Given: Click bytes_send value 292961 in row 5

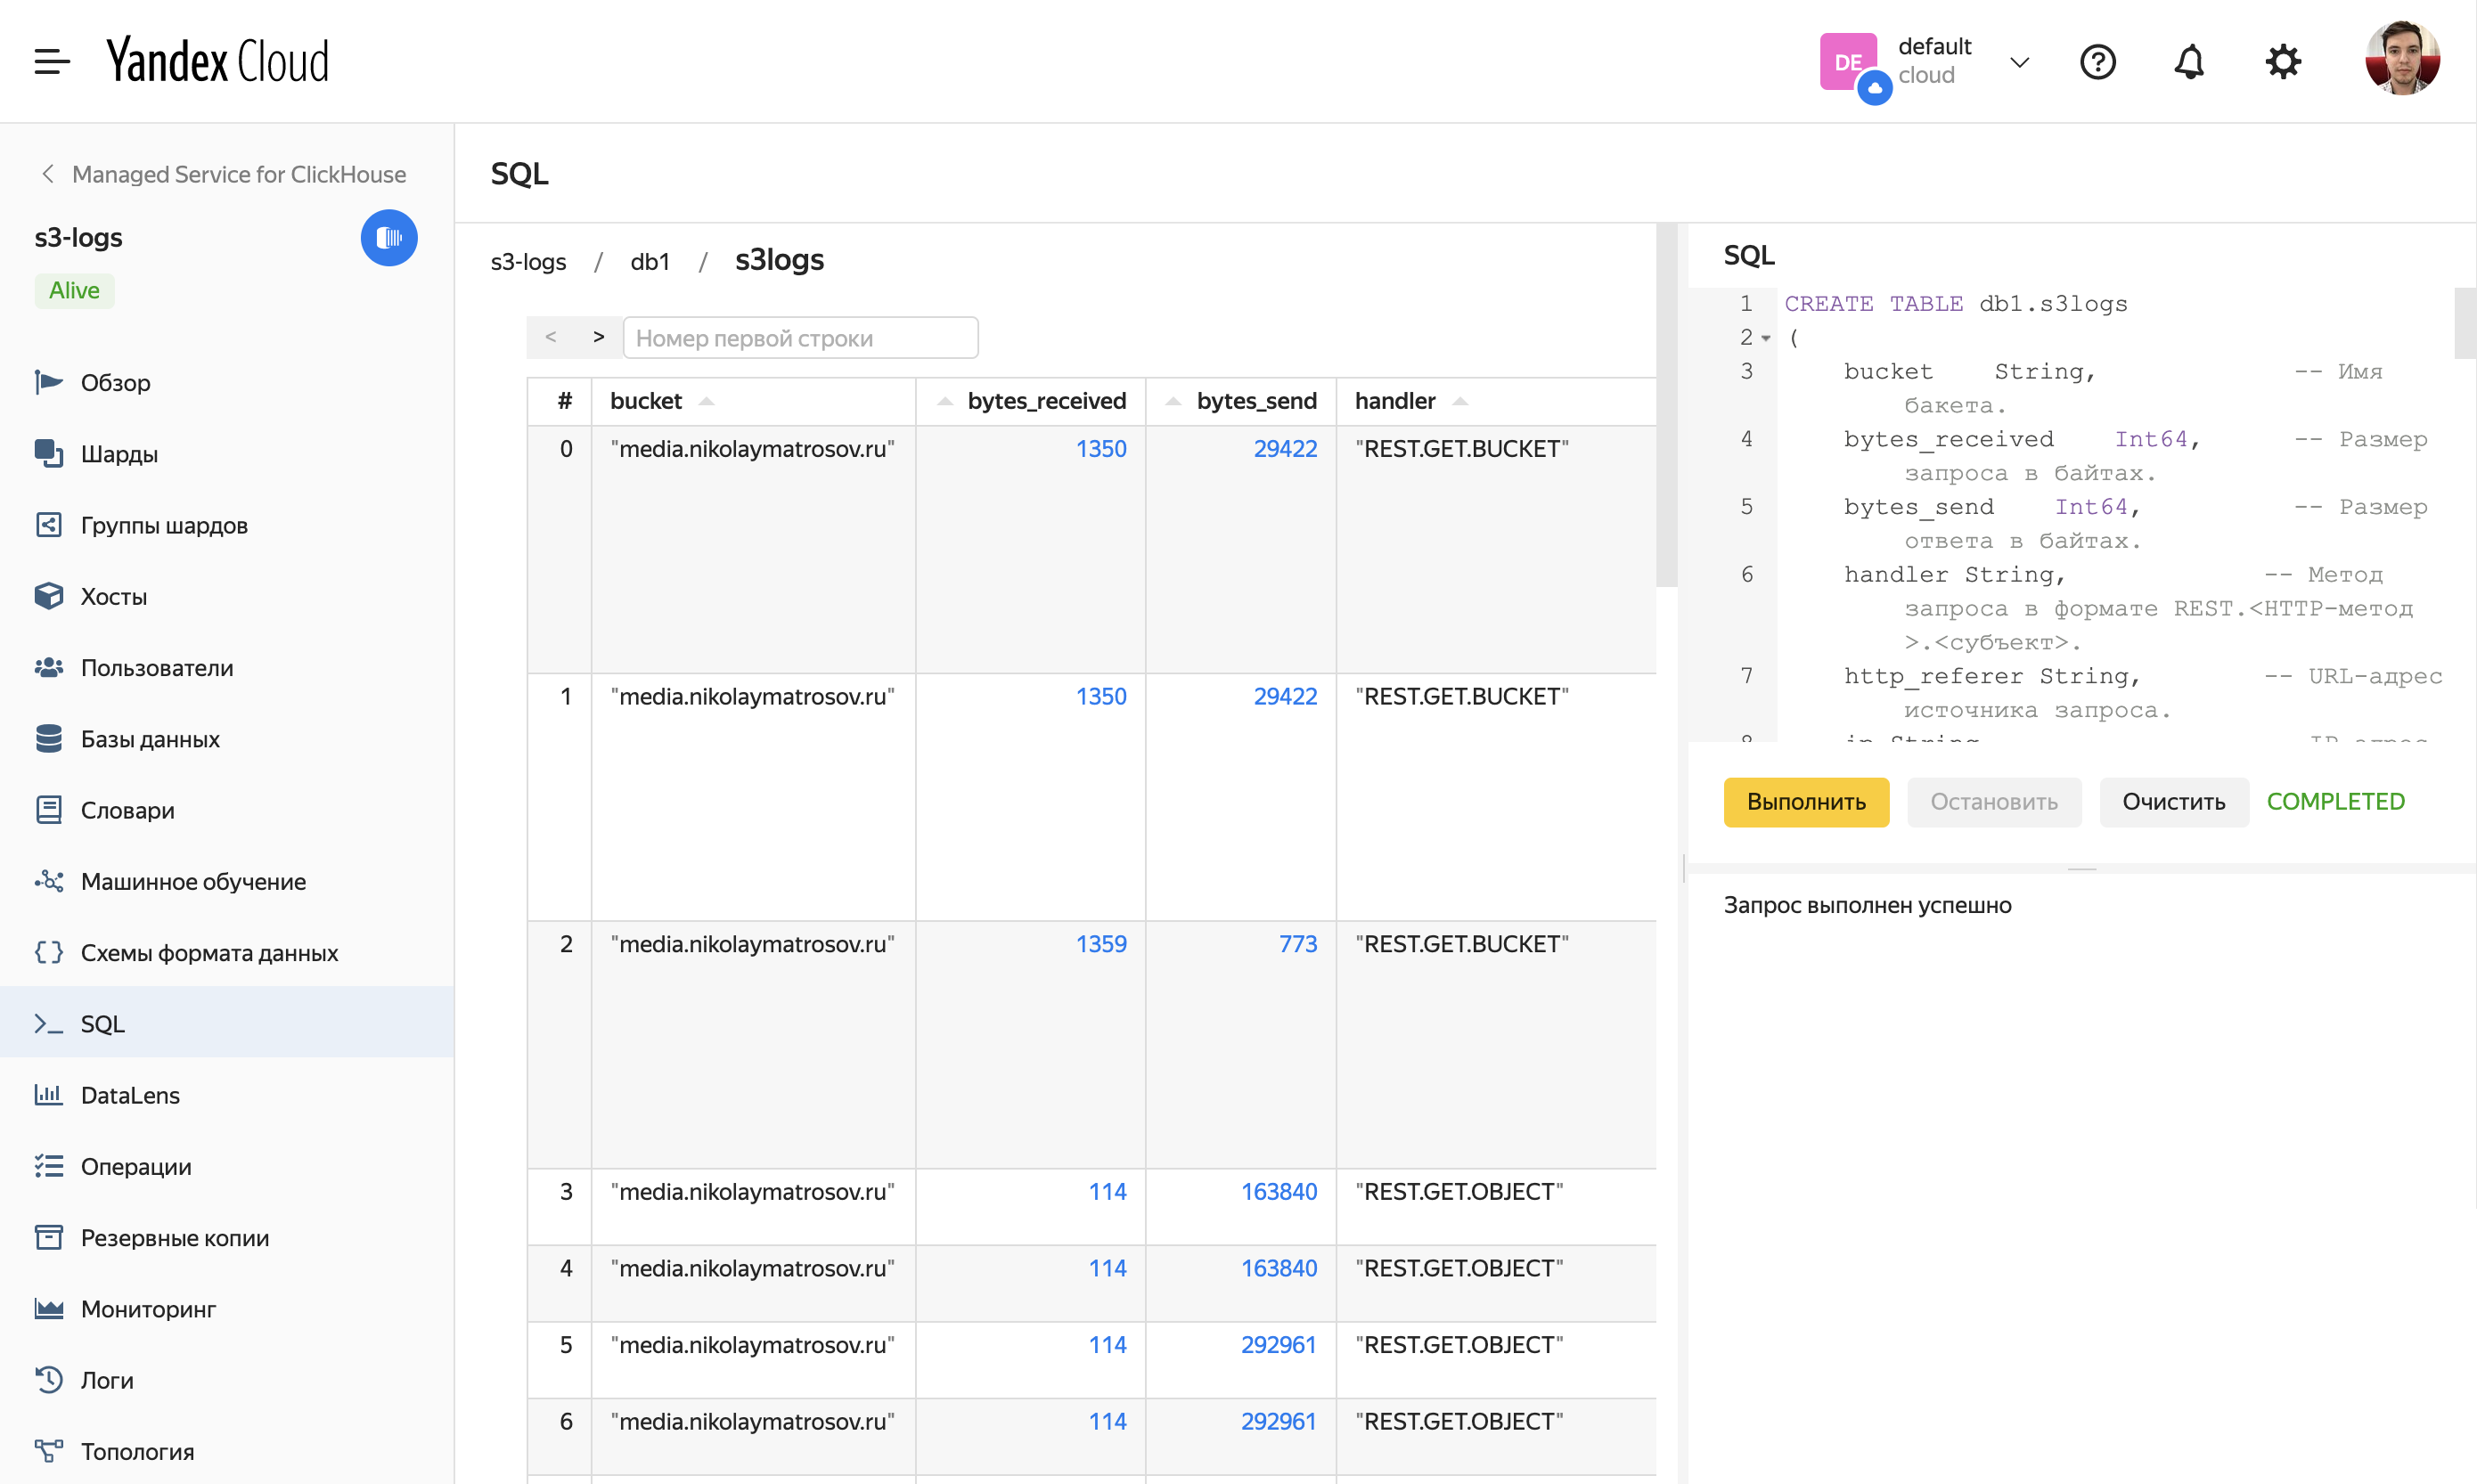Looking at the screenshot, I should coord(1279,1345).
